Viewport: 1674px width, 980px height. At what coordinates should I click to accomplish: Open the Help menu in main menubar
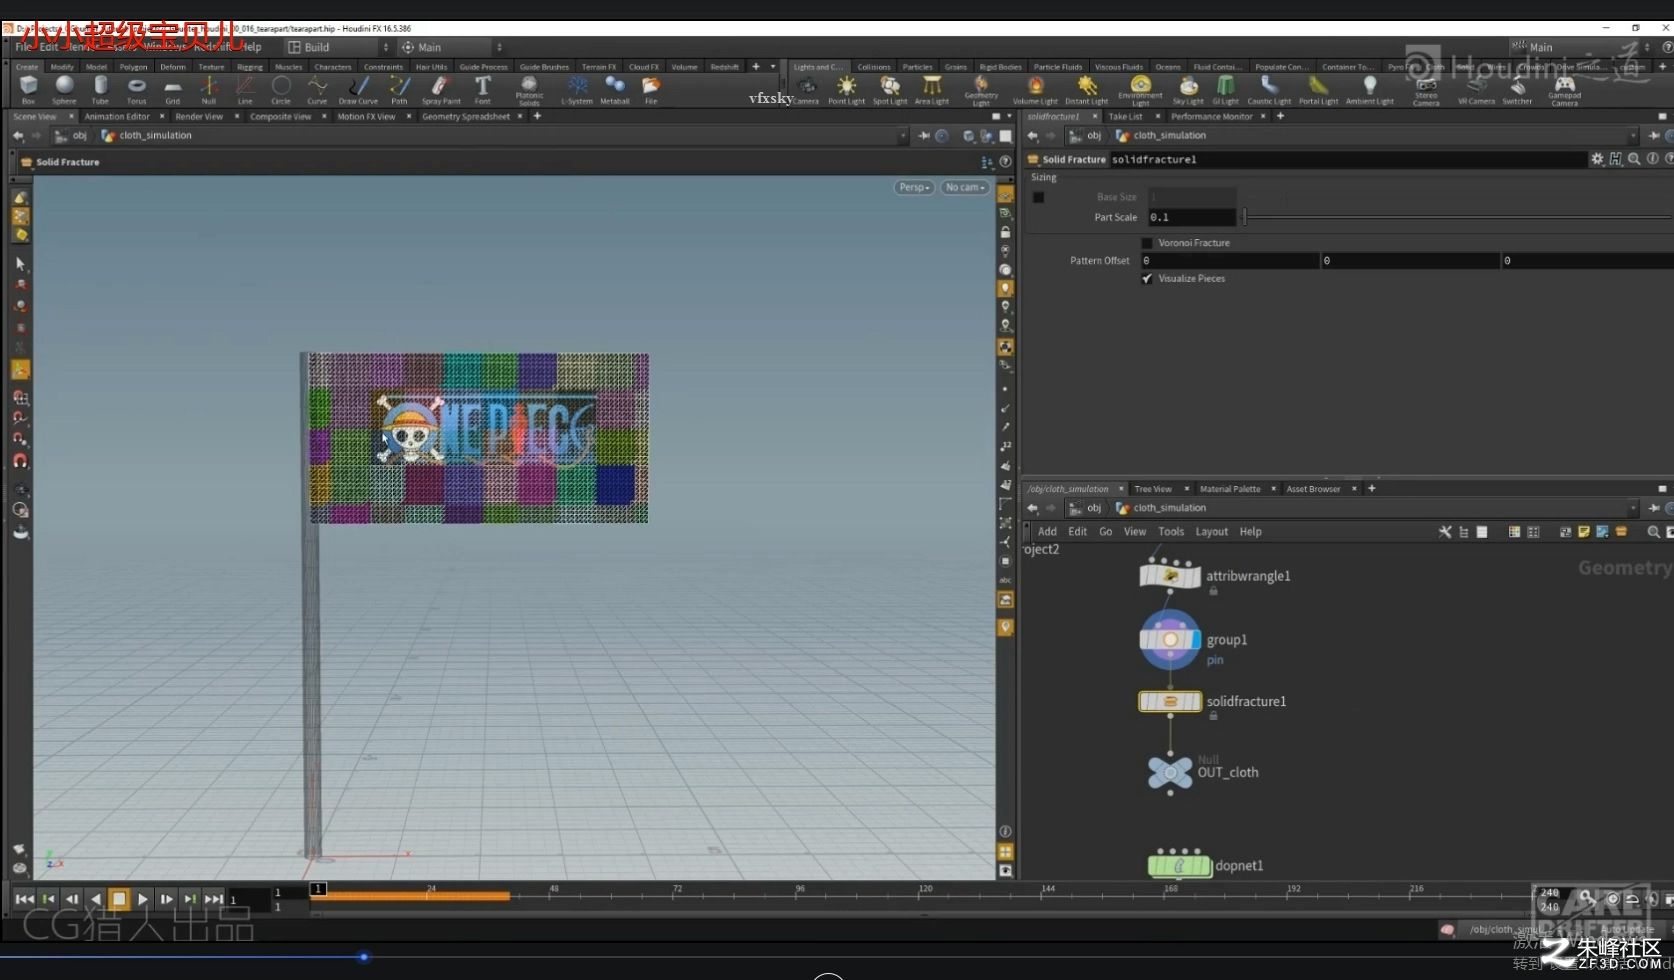252,47
